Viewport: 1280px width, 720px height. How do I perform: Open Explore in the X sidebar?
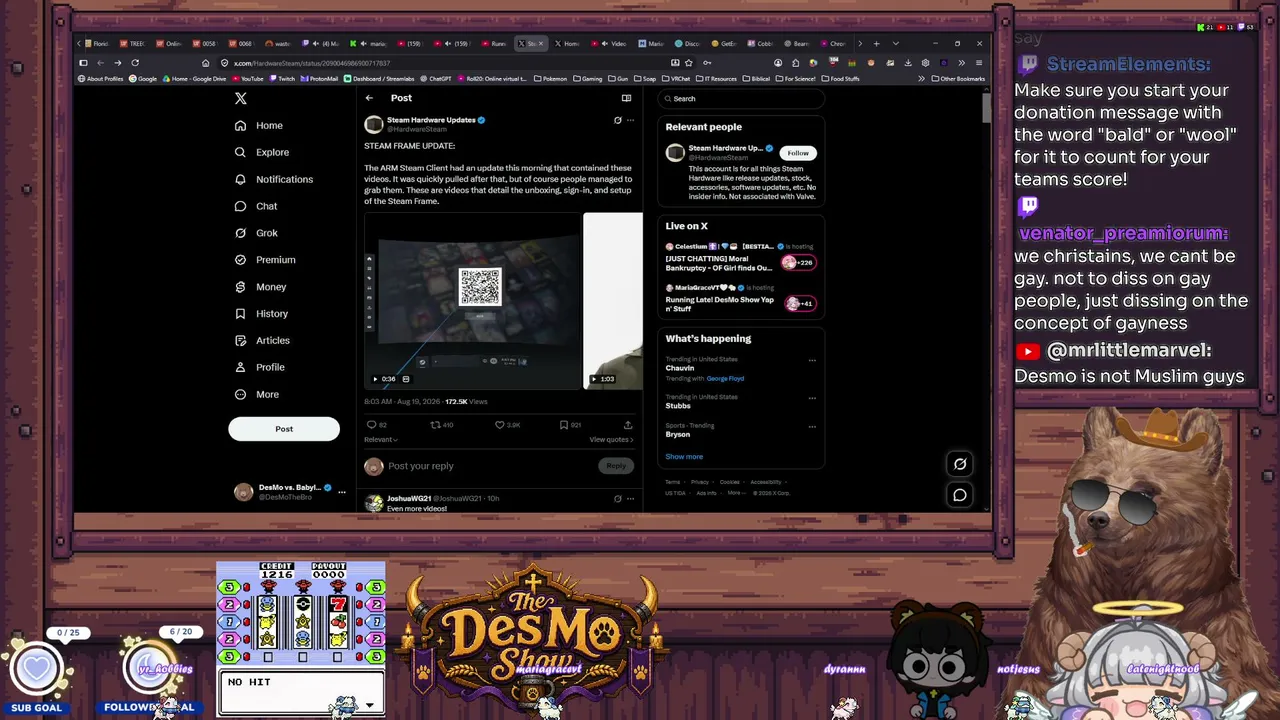262,152
